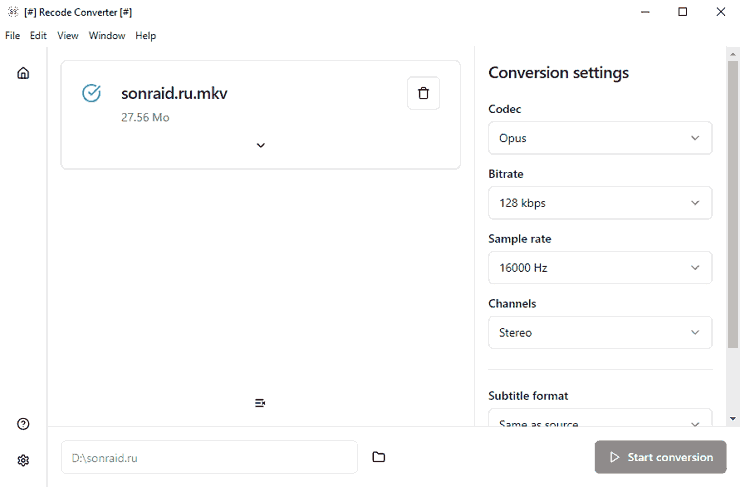This screenshot has height=487, width=740.
Task: Click the Bitrate label
Action: (x=505, y=174)
